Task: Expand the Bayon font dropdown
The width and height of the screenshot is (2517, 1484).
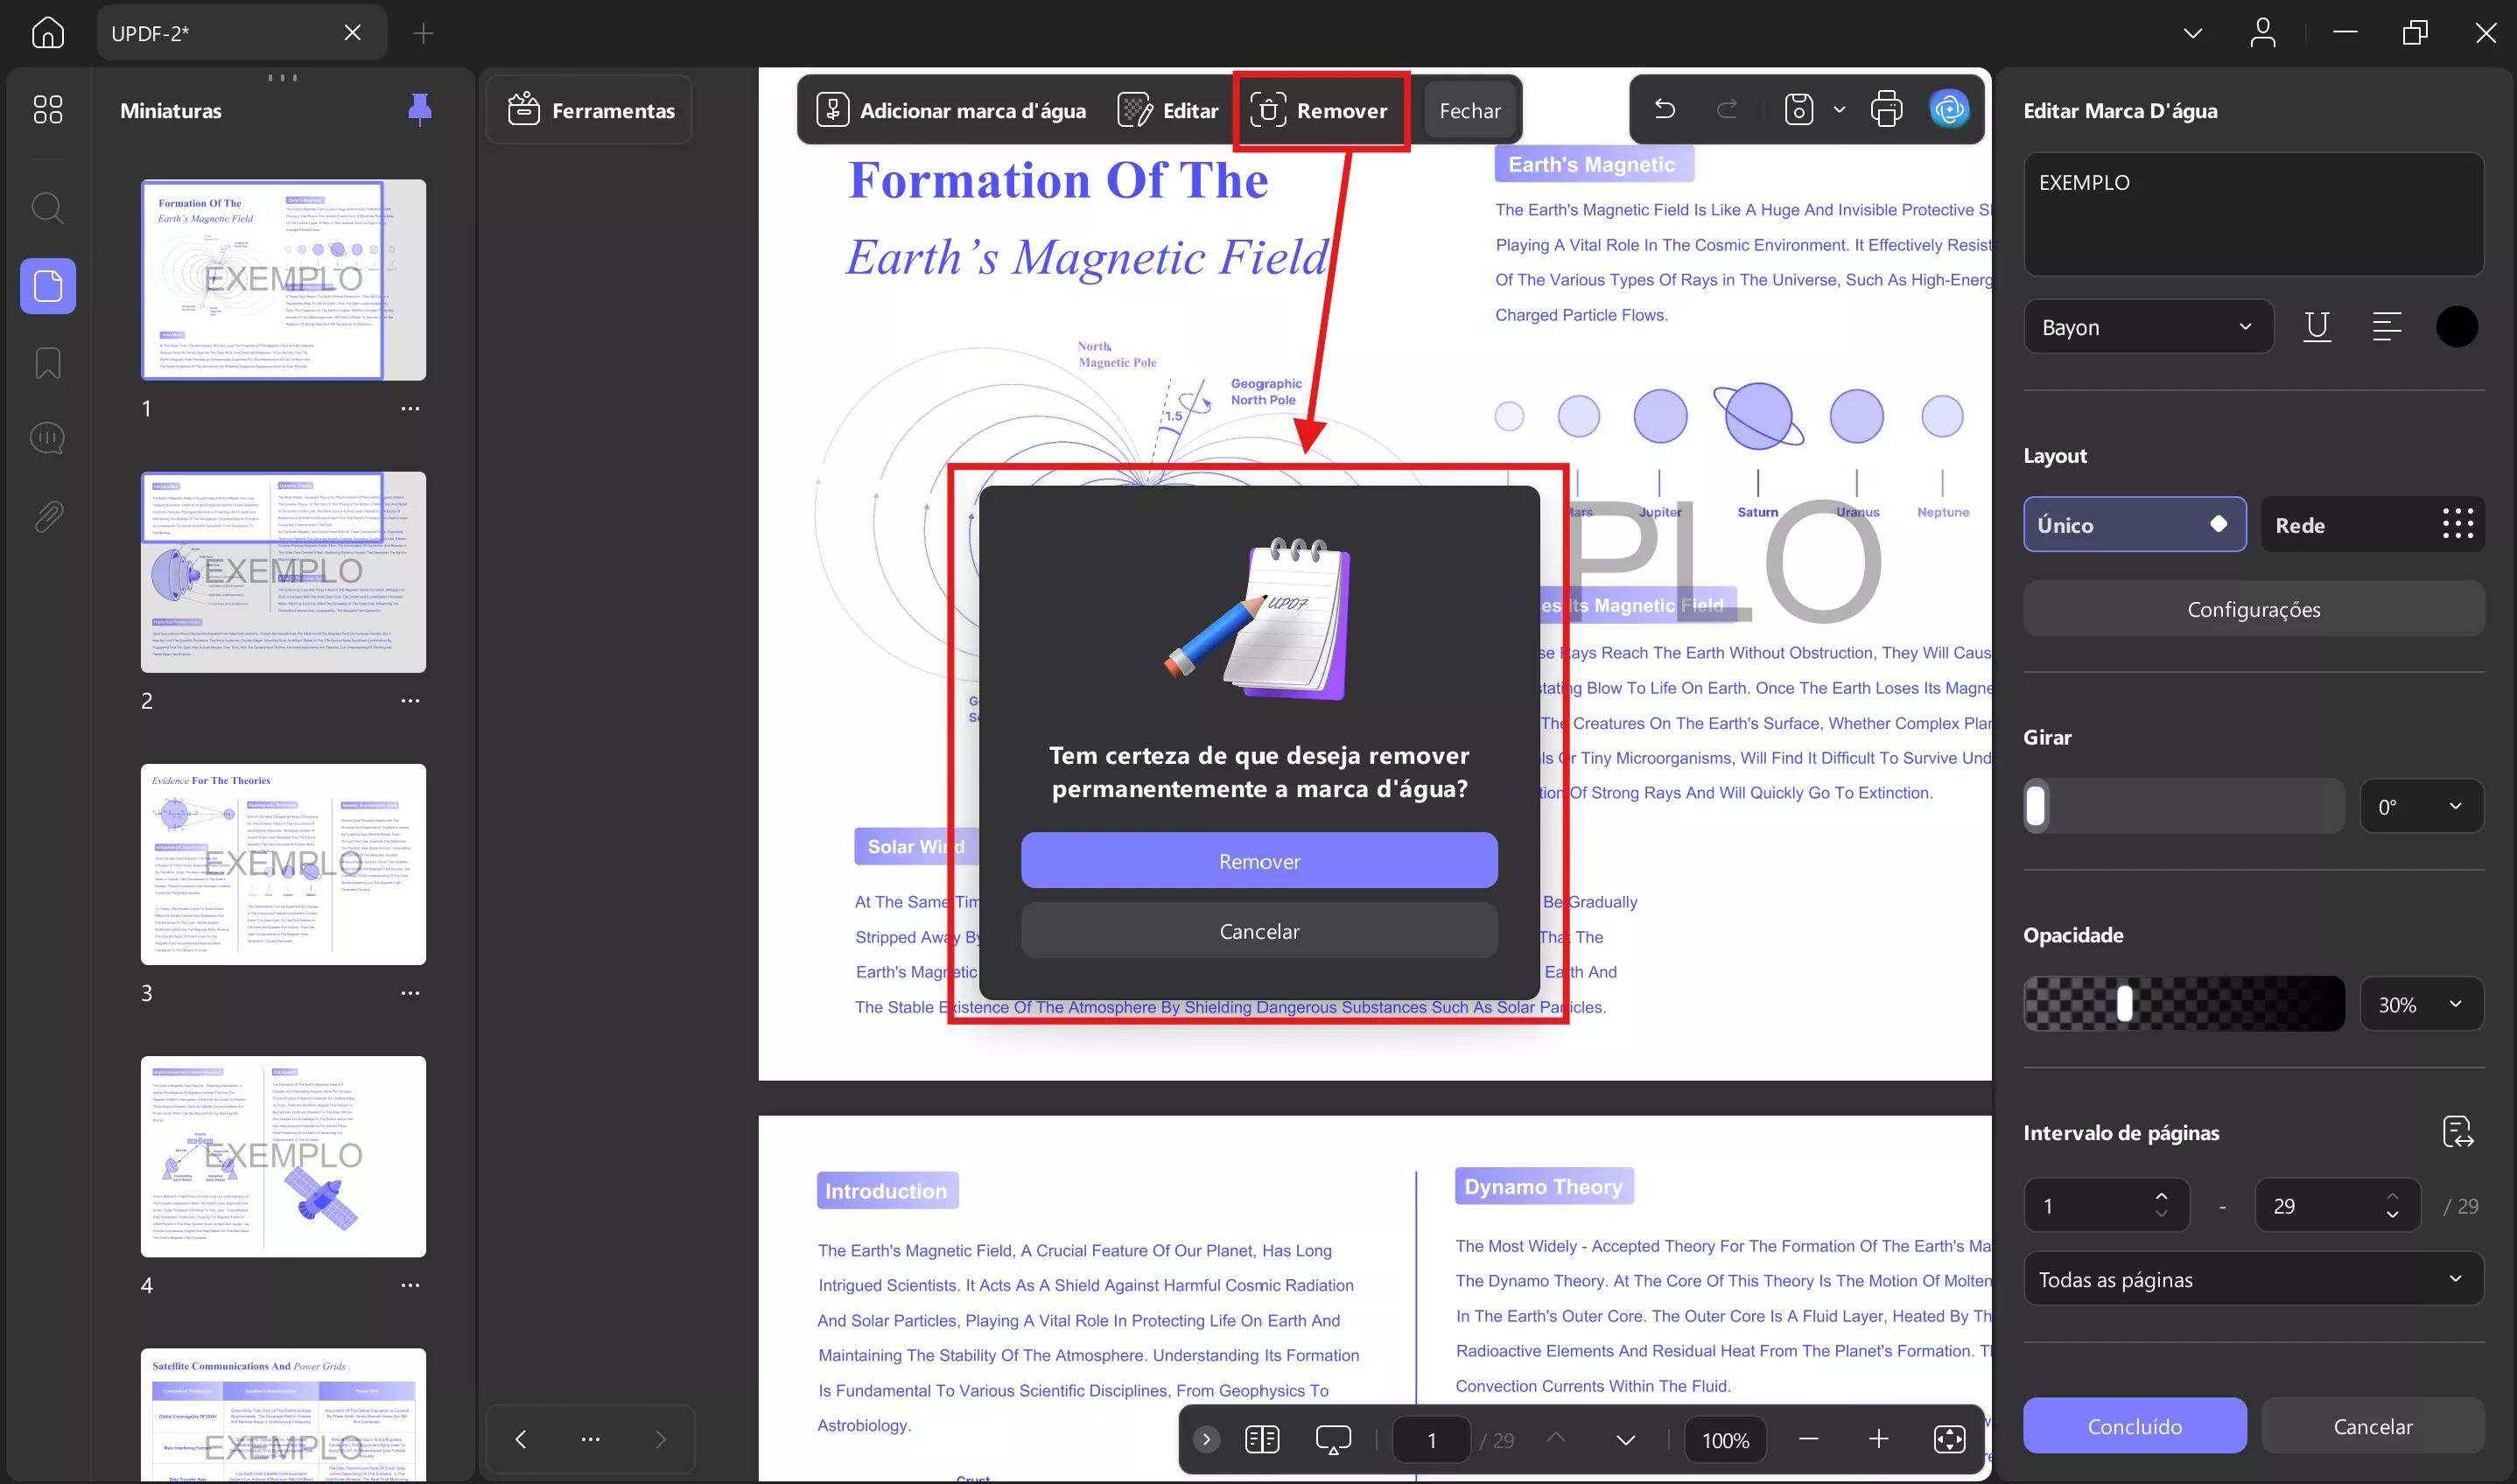Action: 2147,327
